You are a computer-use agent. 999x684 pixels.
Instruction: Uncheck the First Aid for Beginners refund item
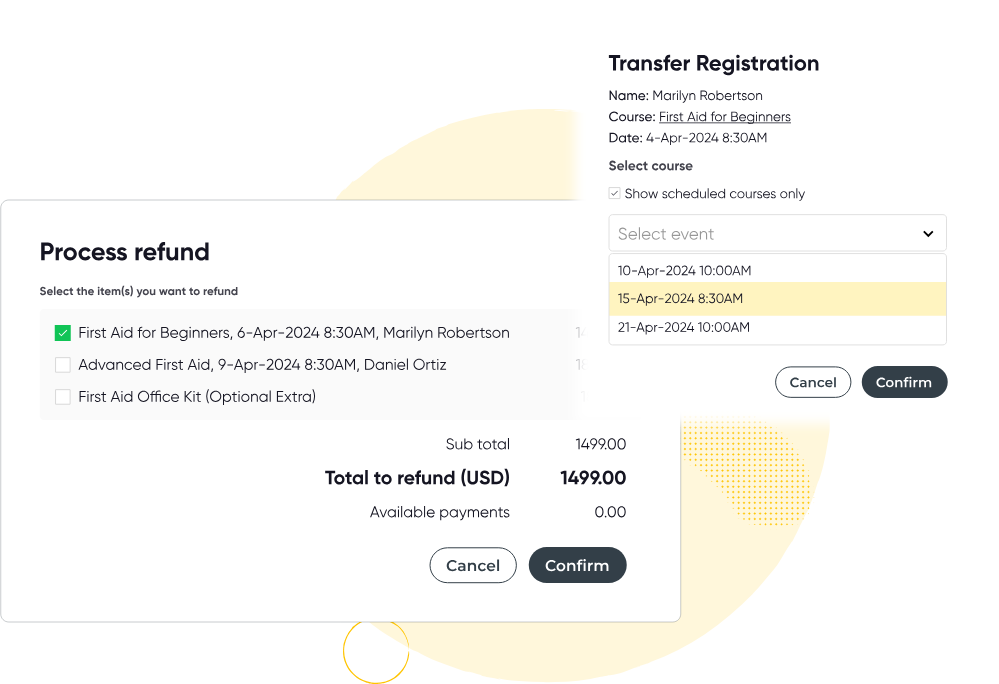coord(63,331)
